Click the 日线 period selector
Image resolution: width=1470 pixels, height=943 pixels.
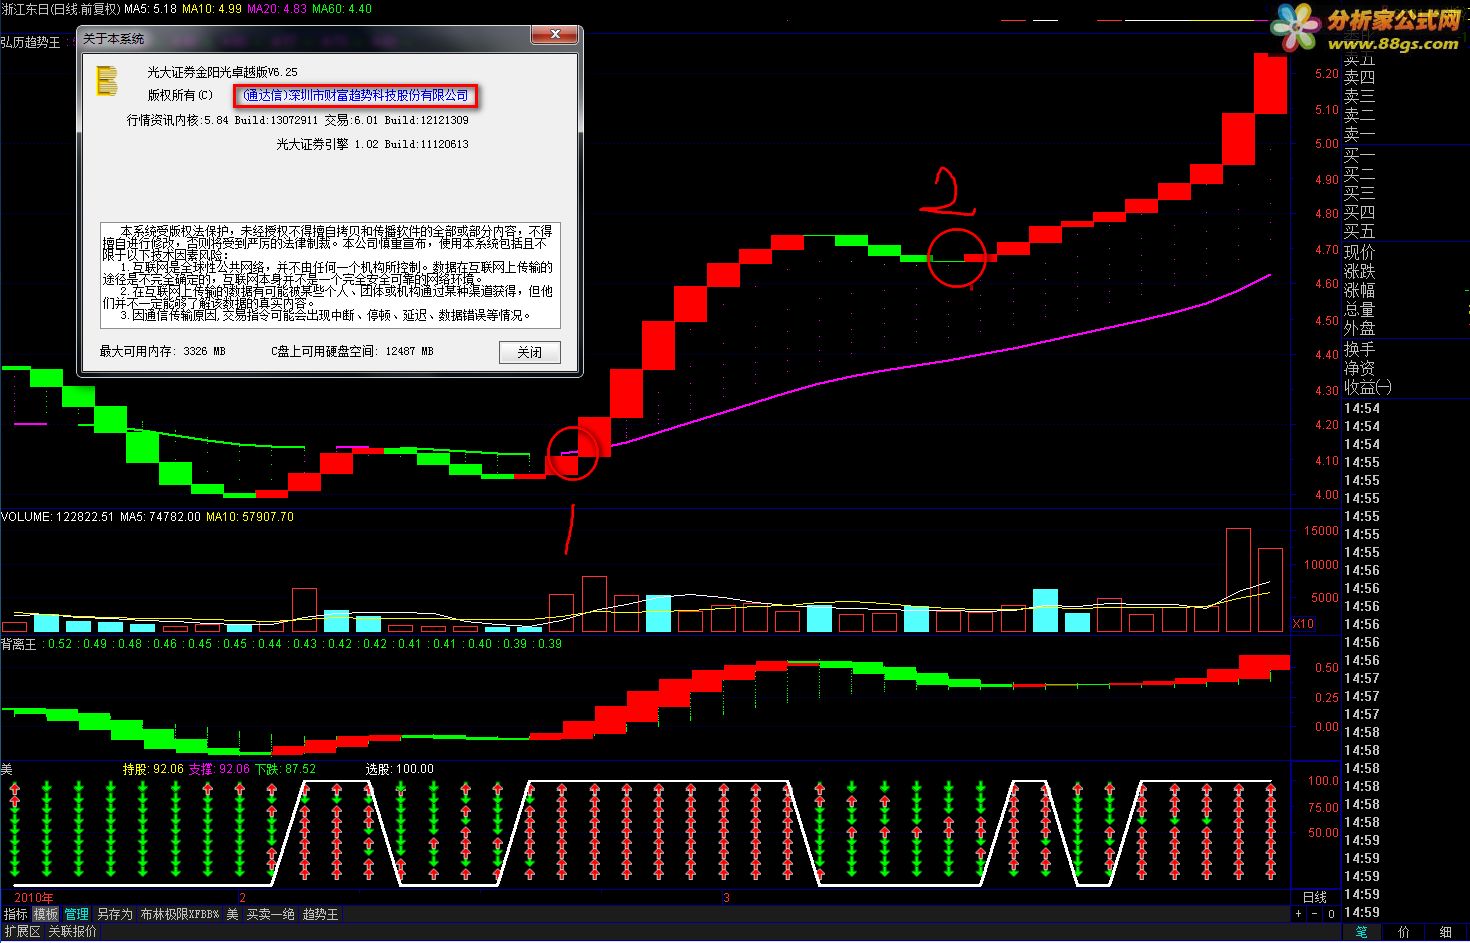pos(1315,897)
